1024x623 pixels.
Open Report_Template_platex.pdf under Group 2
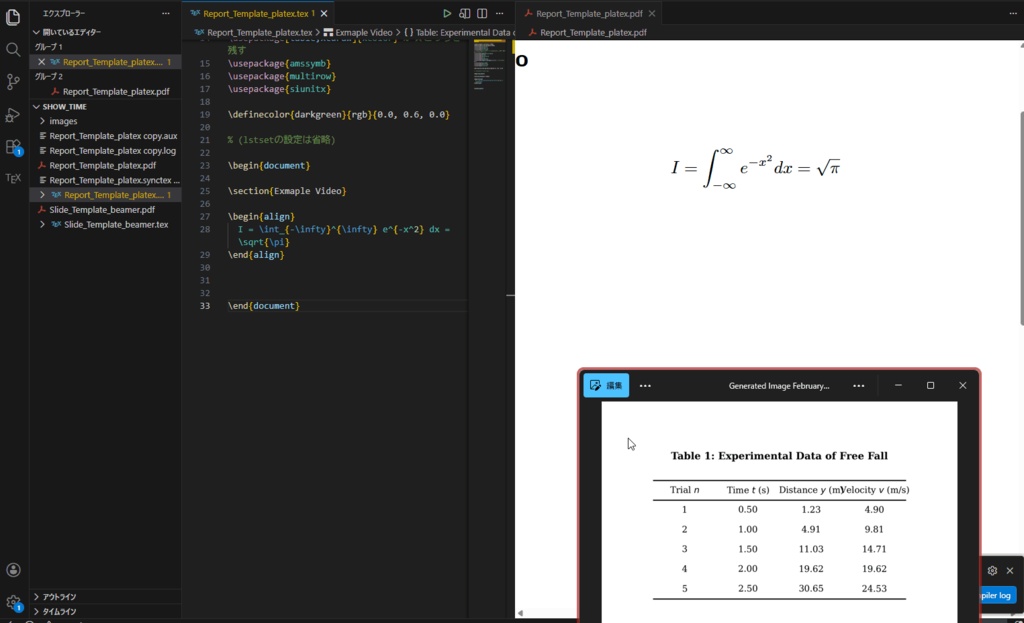(x=116, y=91)
